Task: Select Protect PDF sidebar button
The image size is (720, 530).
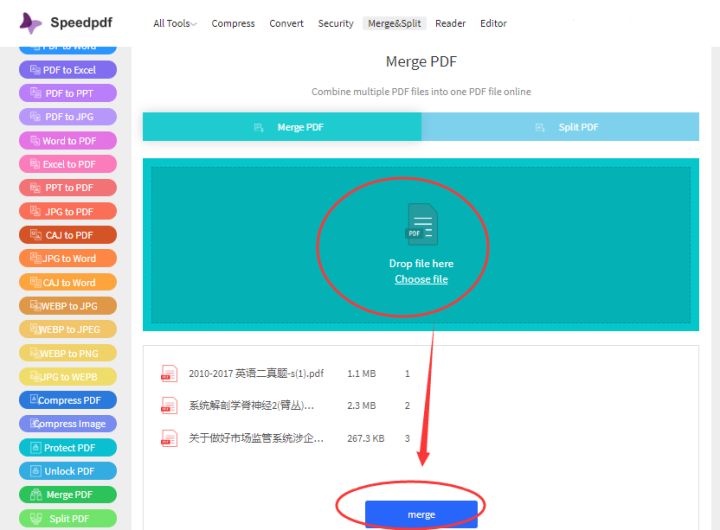Action: [x=68, y=447]
